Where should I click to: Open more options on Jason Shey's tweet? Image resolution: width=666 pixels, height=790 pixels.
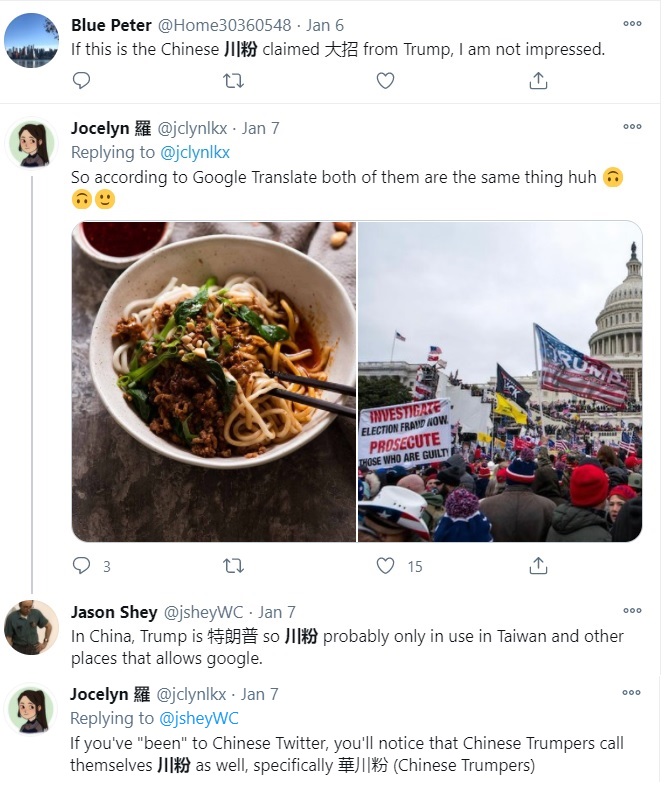click(x=632, y=611)
